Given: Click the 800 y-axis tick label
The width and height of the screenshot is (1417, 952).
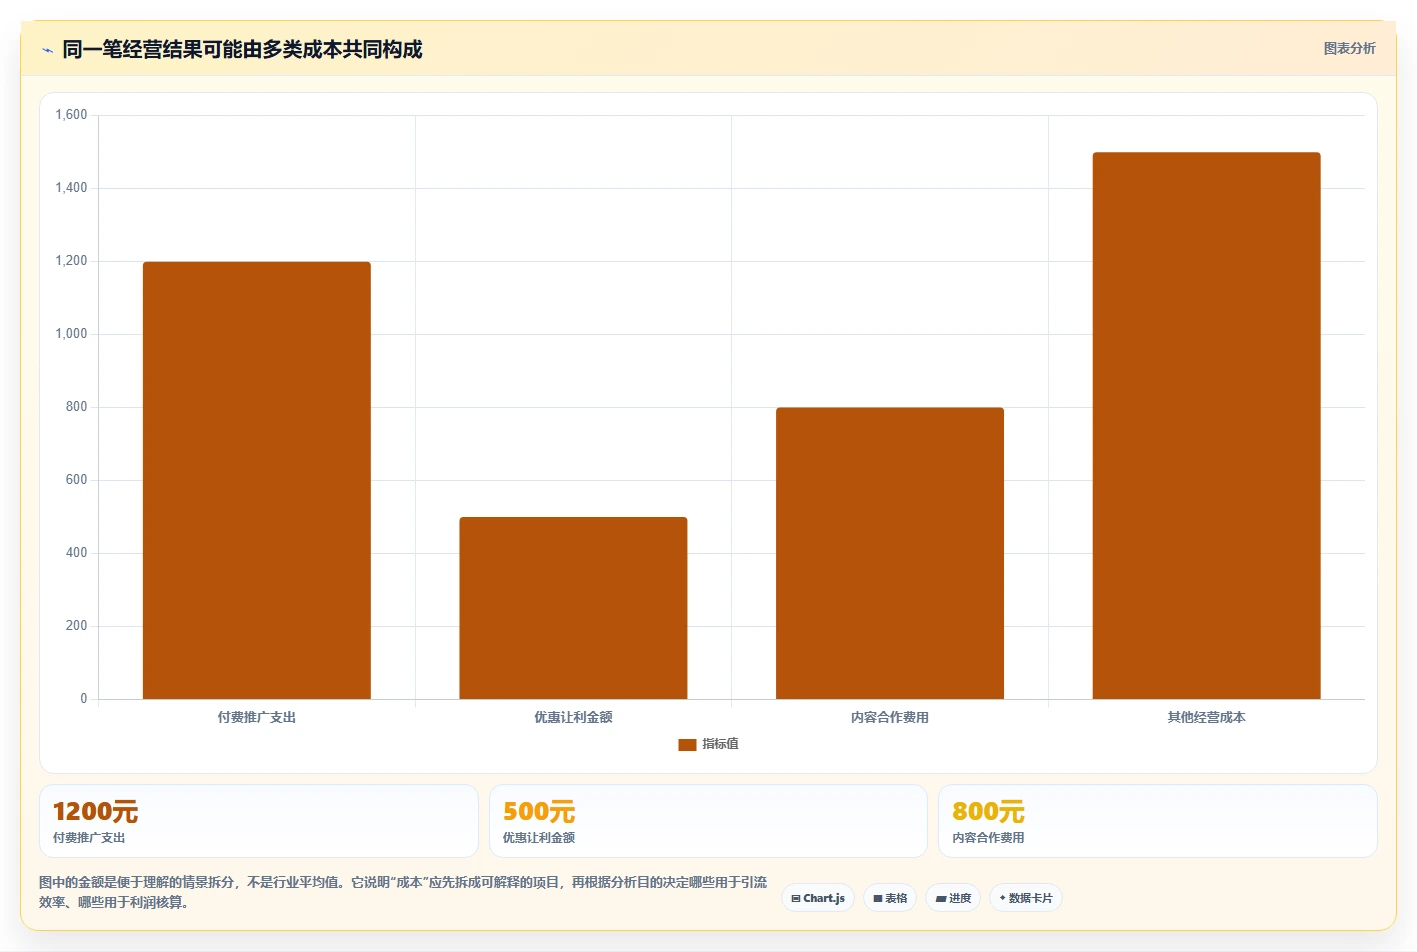Looking at the screenshot, I should tap(76, 407).
